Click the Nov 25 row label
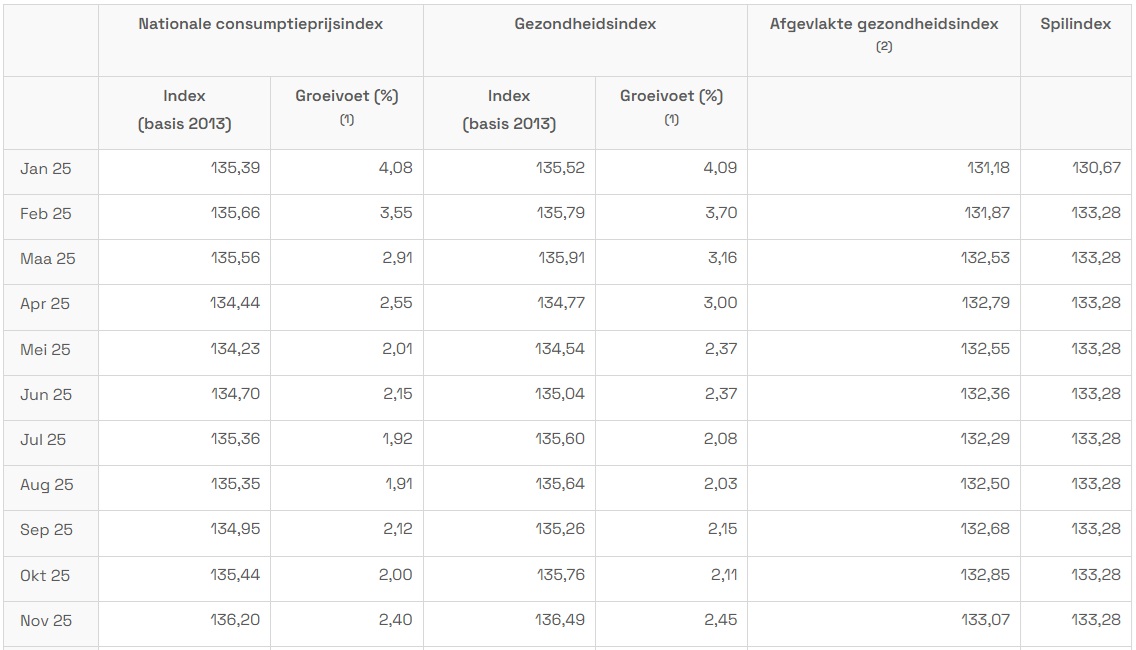The width and height of the screenshot is (1136, 650). pos(46,621)
